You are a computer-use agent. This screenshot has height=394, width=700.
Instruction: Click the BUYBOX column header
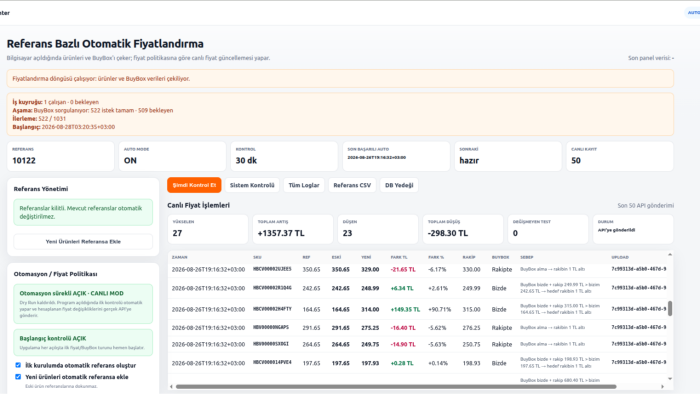(500, 257)
